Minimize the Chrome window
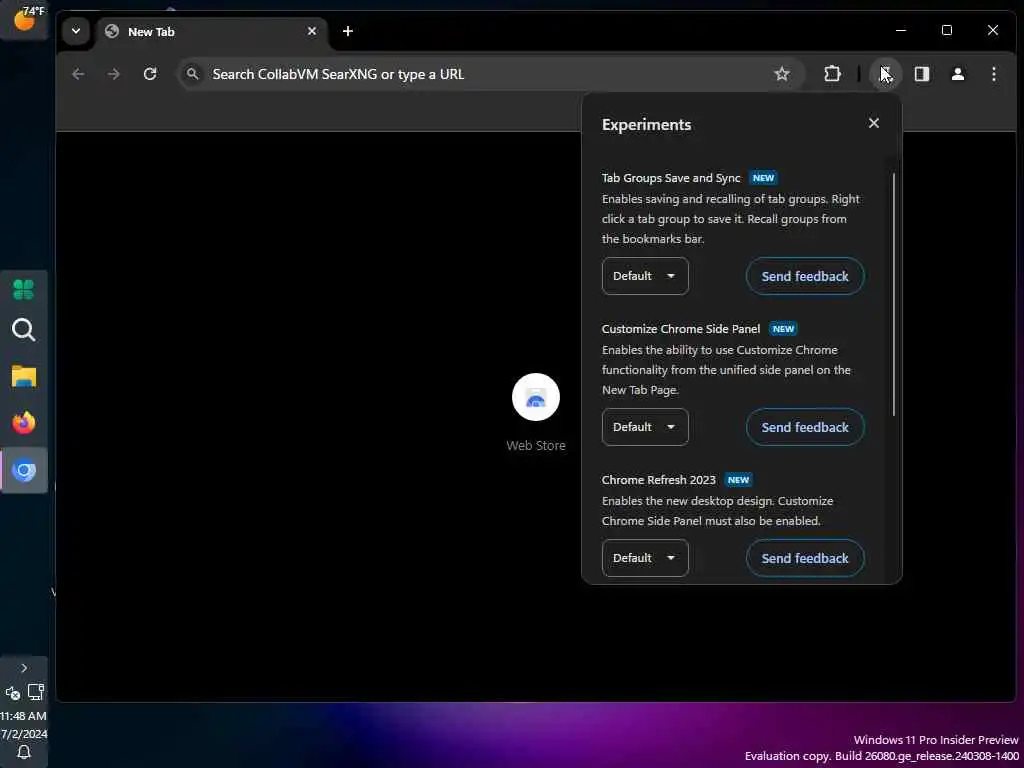The height and width of the screenshot is (768, 1024). (901, 30)
